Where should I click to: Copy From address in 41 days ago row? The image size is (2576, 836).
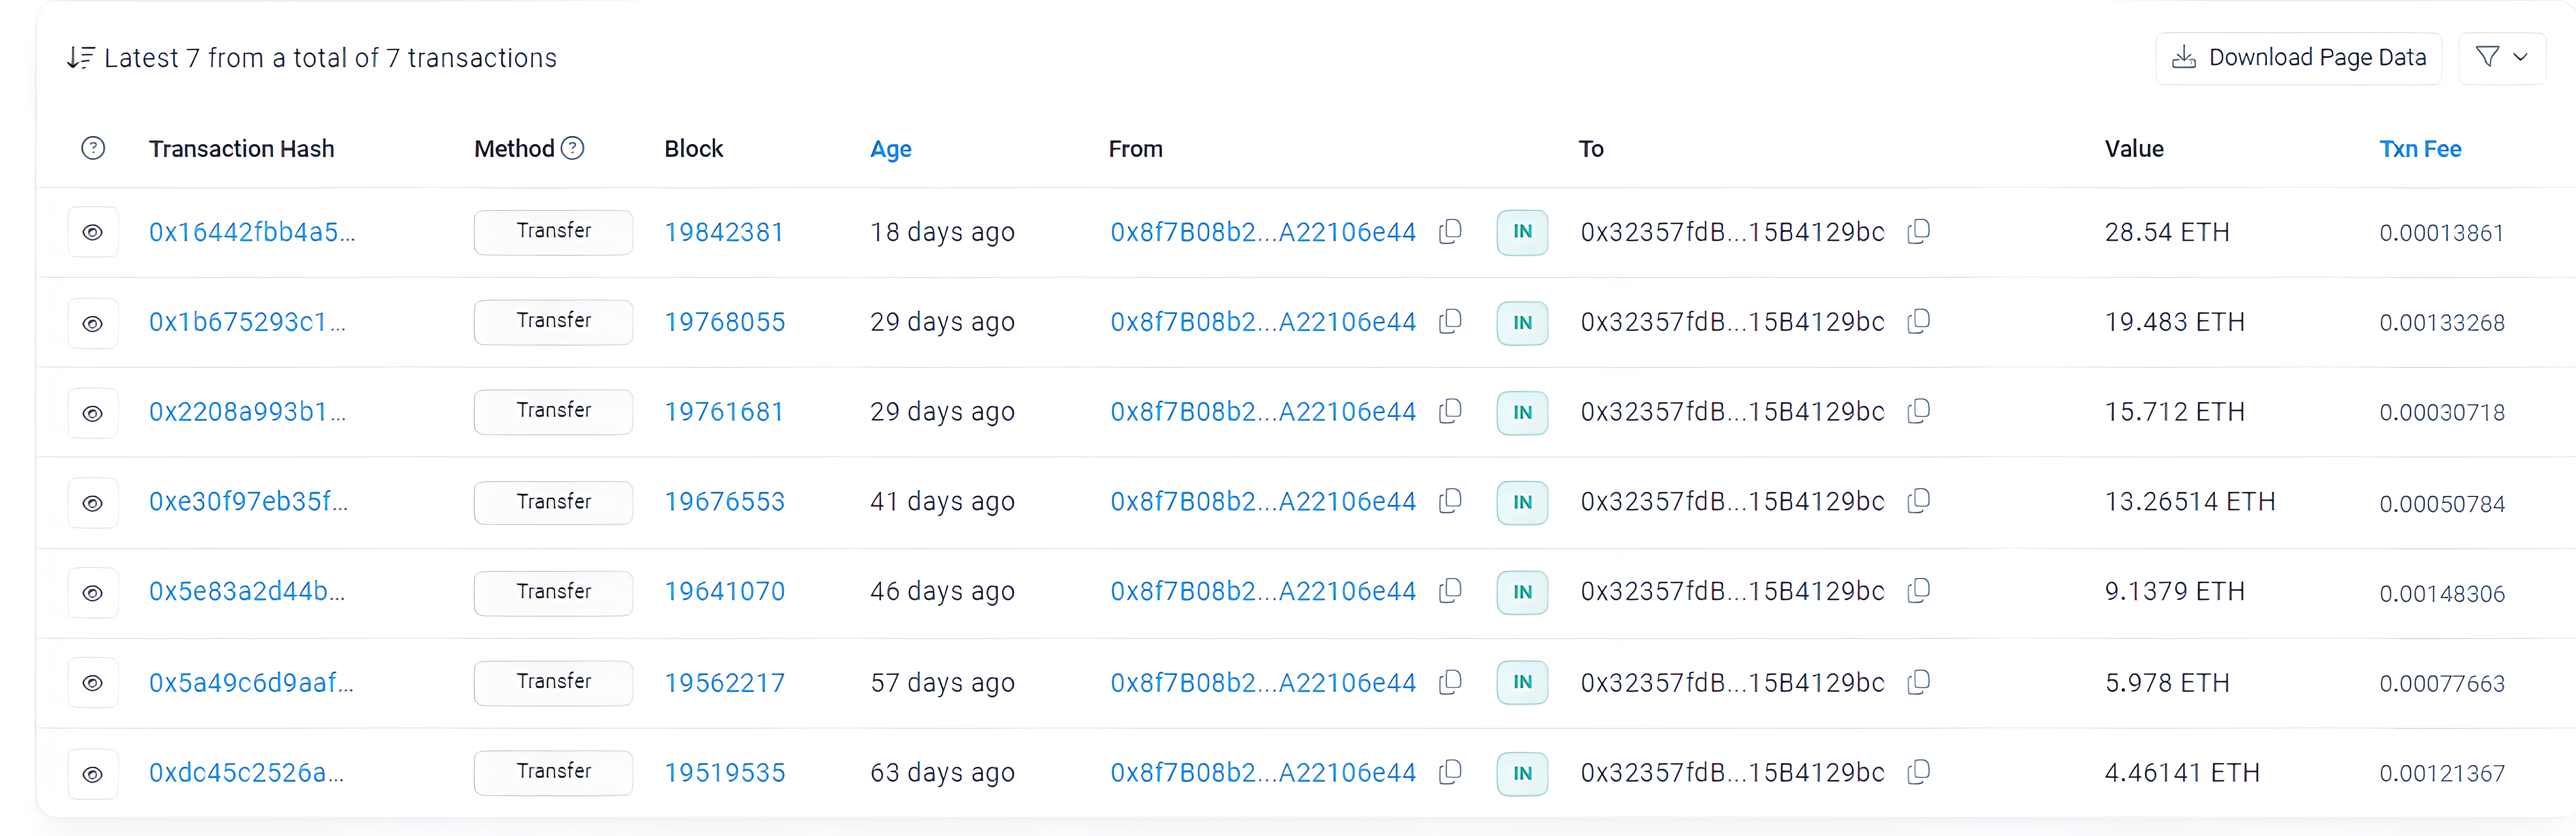[1450, 501]
